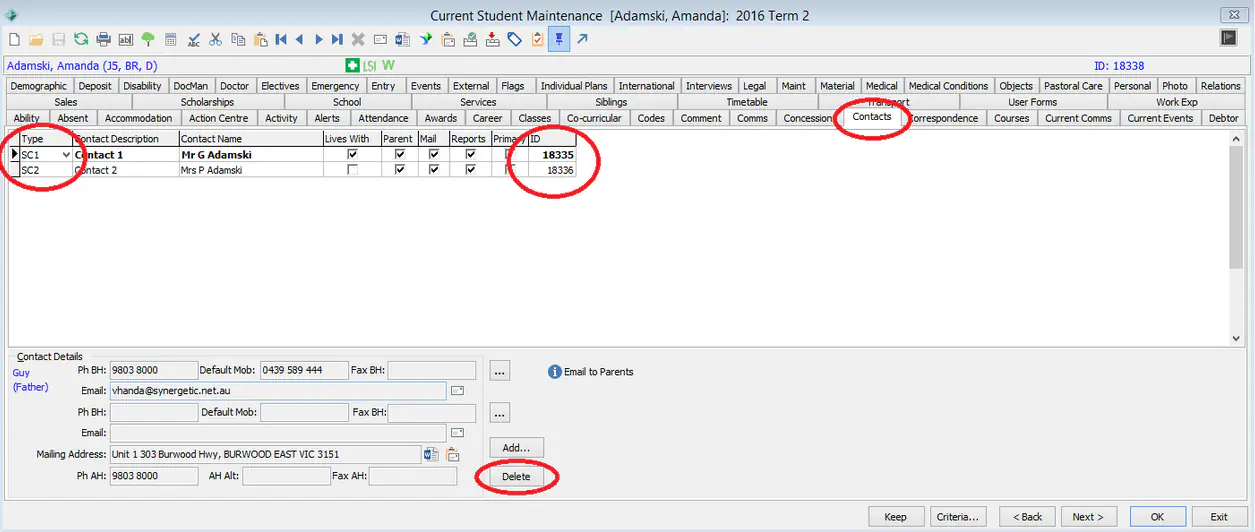Click the Print toolbar icon
1255x532 pixels.
coord(103,40)
